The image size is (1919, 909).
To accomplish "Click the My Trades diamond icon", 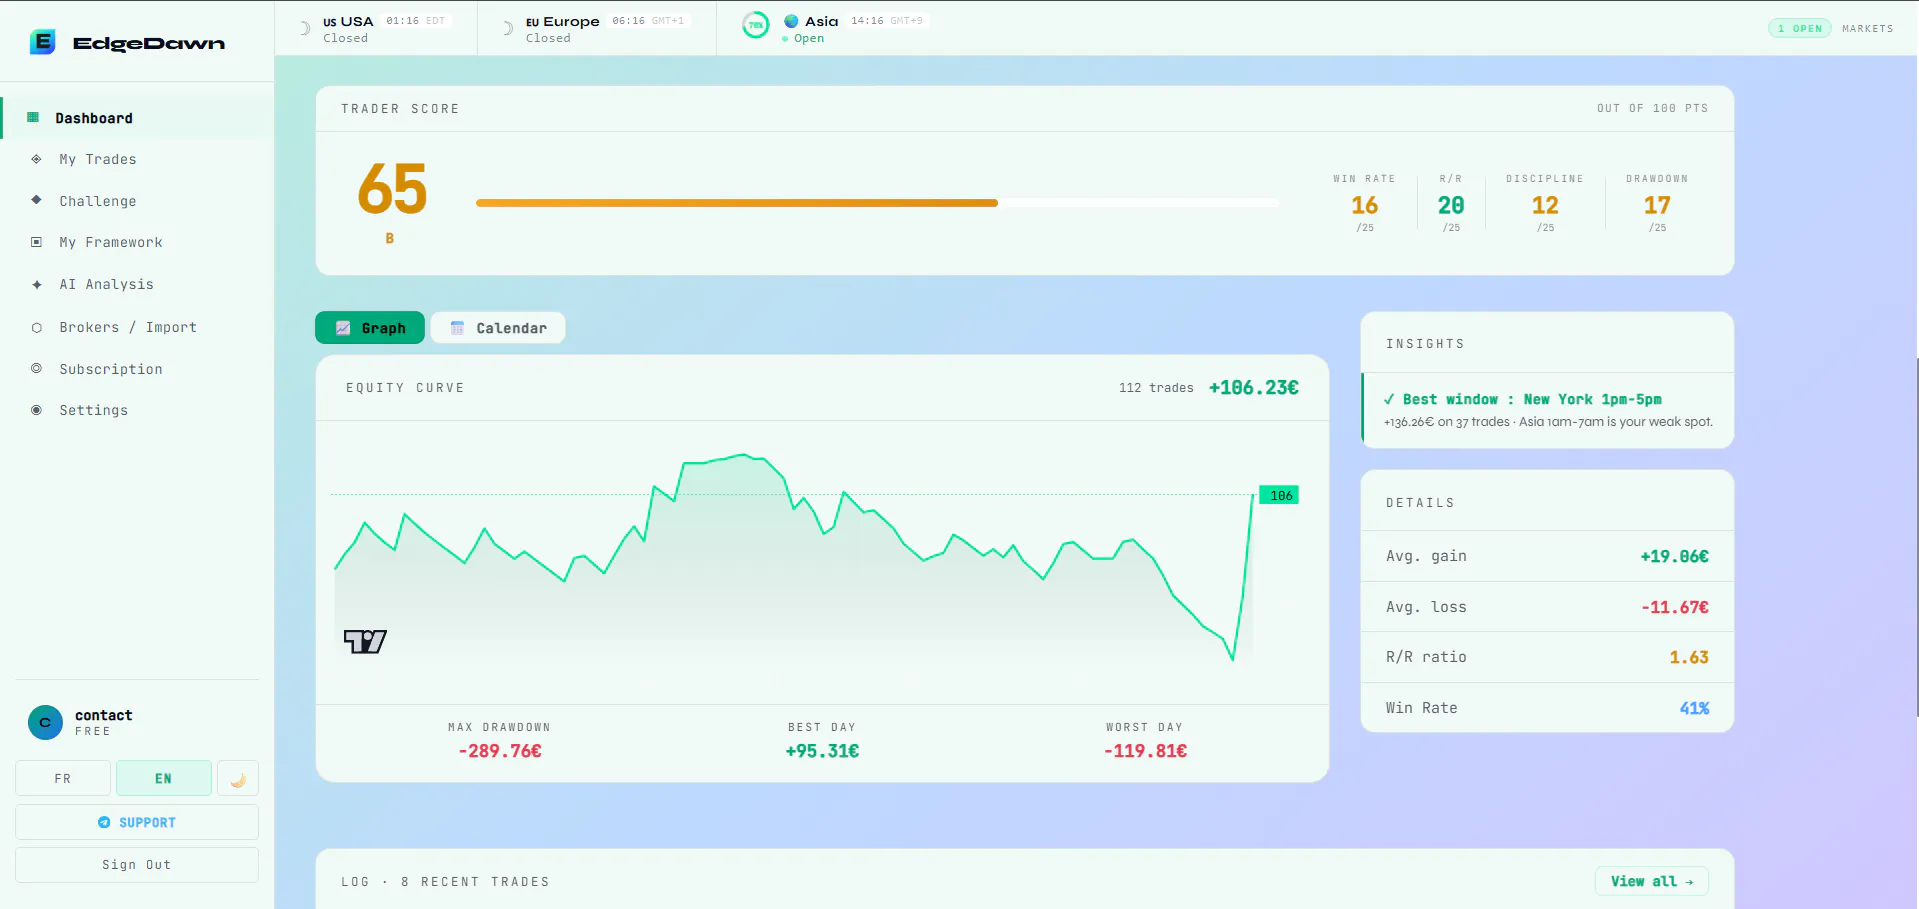I will (x=36, y=159).
